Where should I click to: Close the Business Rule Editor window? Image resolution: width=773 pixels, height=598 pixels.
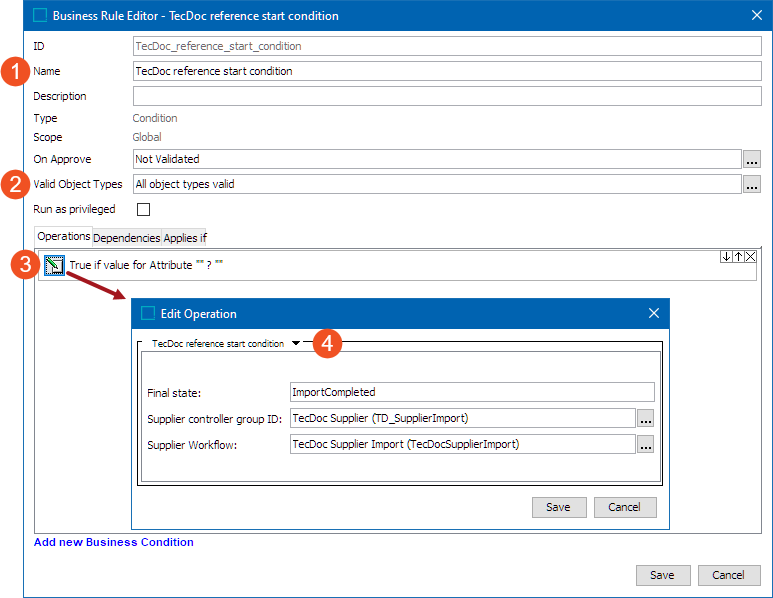coord(757,15)
